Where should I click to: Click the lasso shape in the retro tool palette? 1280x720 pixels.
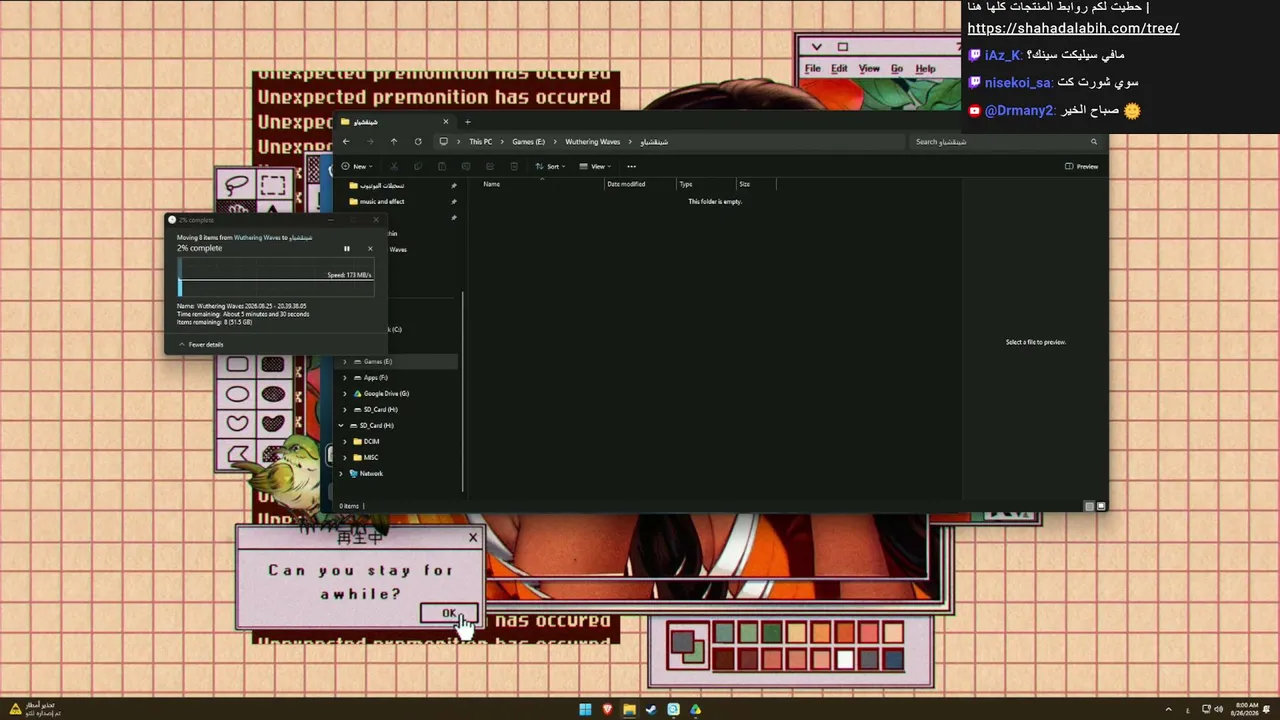click(x=237, y=185)
